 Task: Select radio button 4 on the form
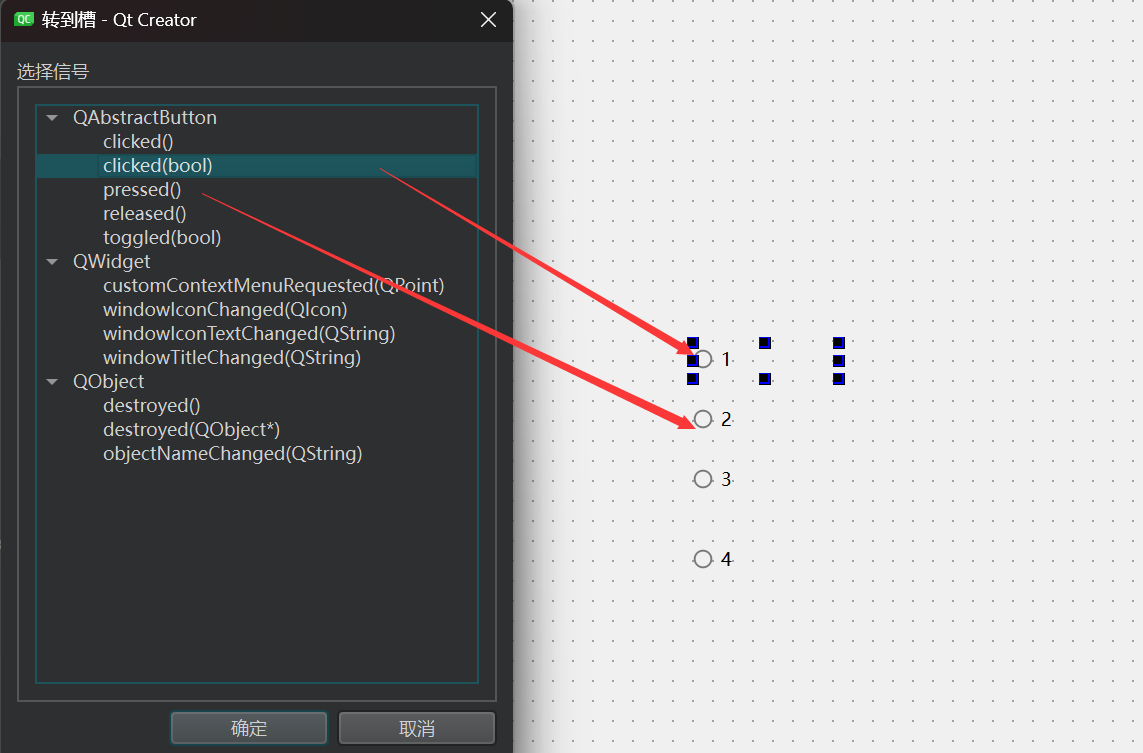712,559
